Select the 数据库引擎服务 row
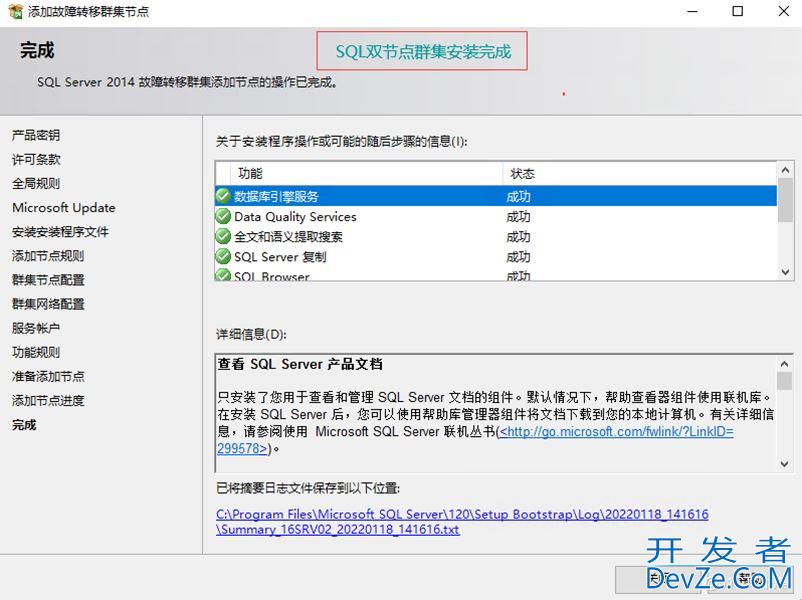The height and width of the screenshot is (600, 802). (496, 196)
